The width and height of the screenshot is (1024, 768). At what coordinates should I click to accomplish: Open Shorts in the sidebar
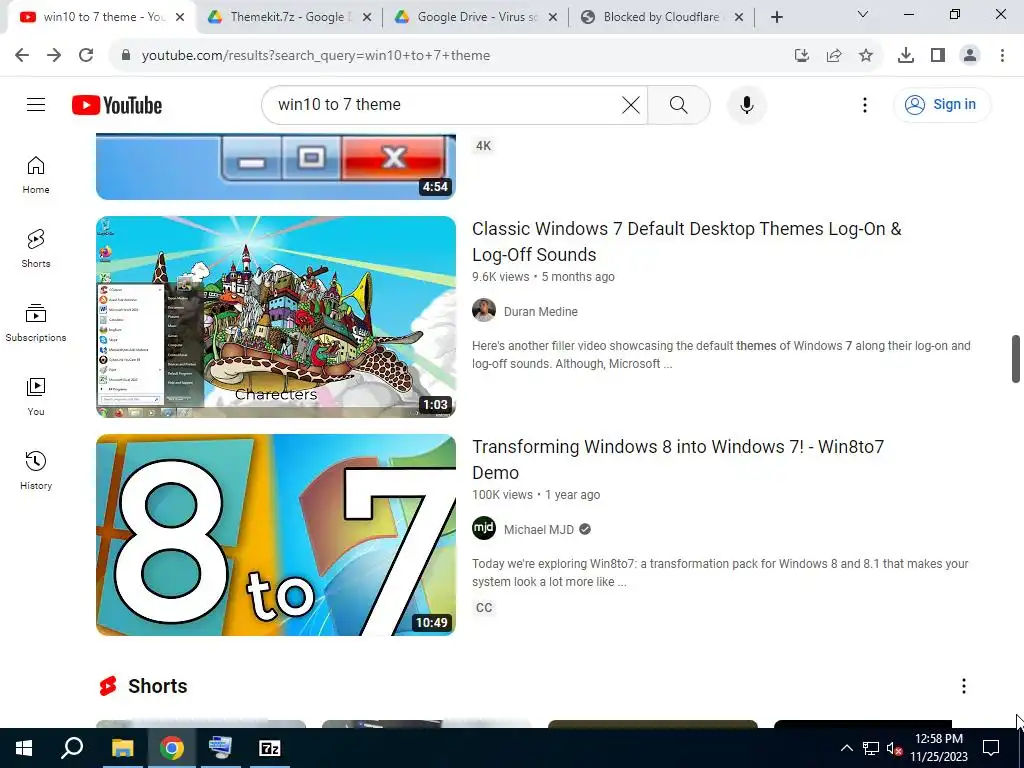pyautogui.click(x=36, y=249)
